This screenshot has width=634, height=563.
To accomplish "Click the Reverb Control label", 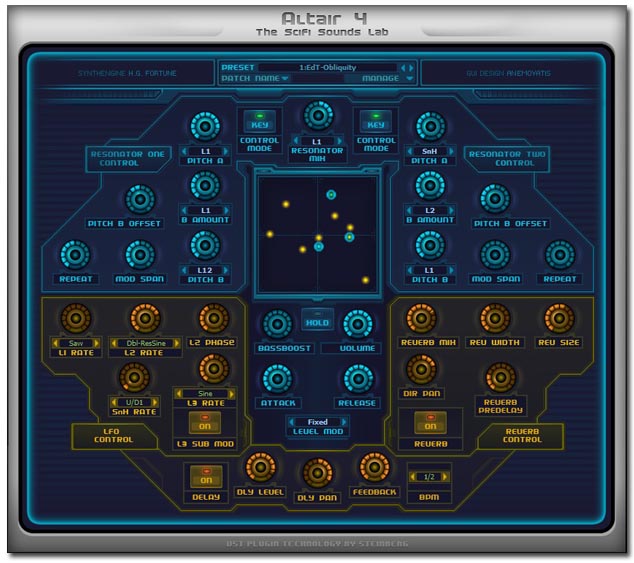I will tap(522, 436).
